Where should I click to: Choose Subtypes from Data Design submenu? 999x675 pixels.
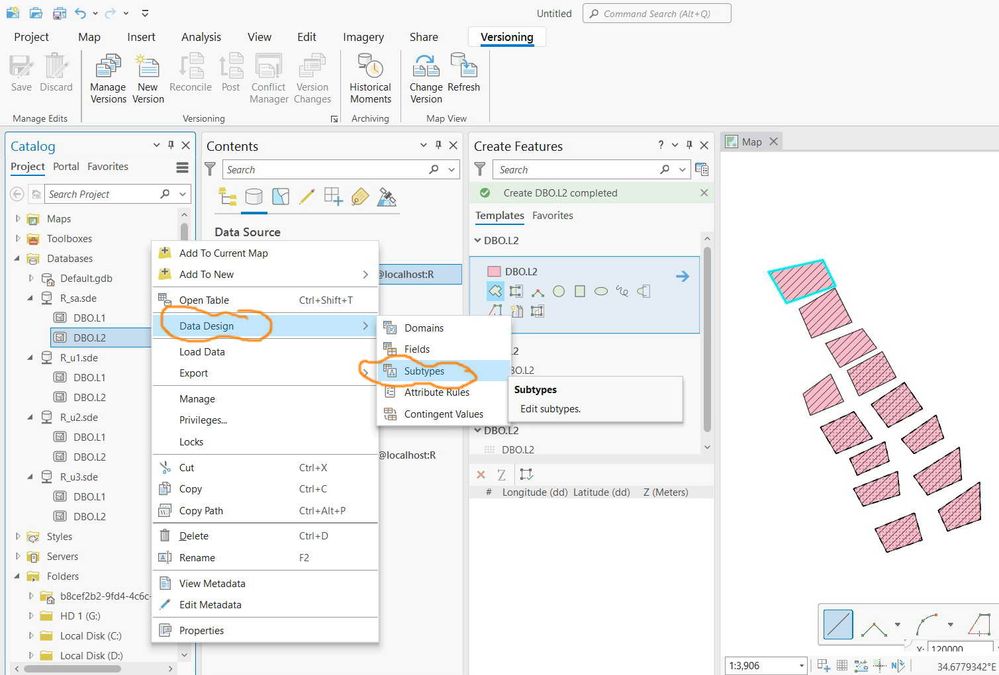(443, 371)
